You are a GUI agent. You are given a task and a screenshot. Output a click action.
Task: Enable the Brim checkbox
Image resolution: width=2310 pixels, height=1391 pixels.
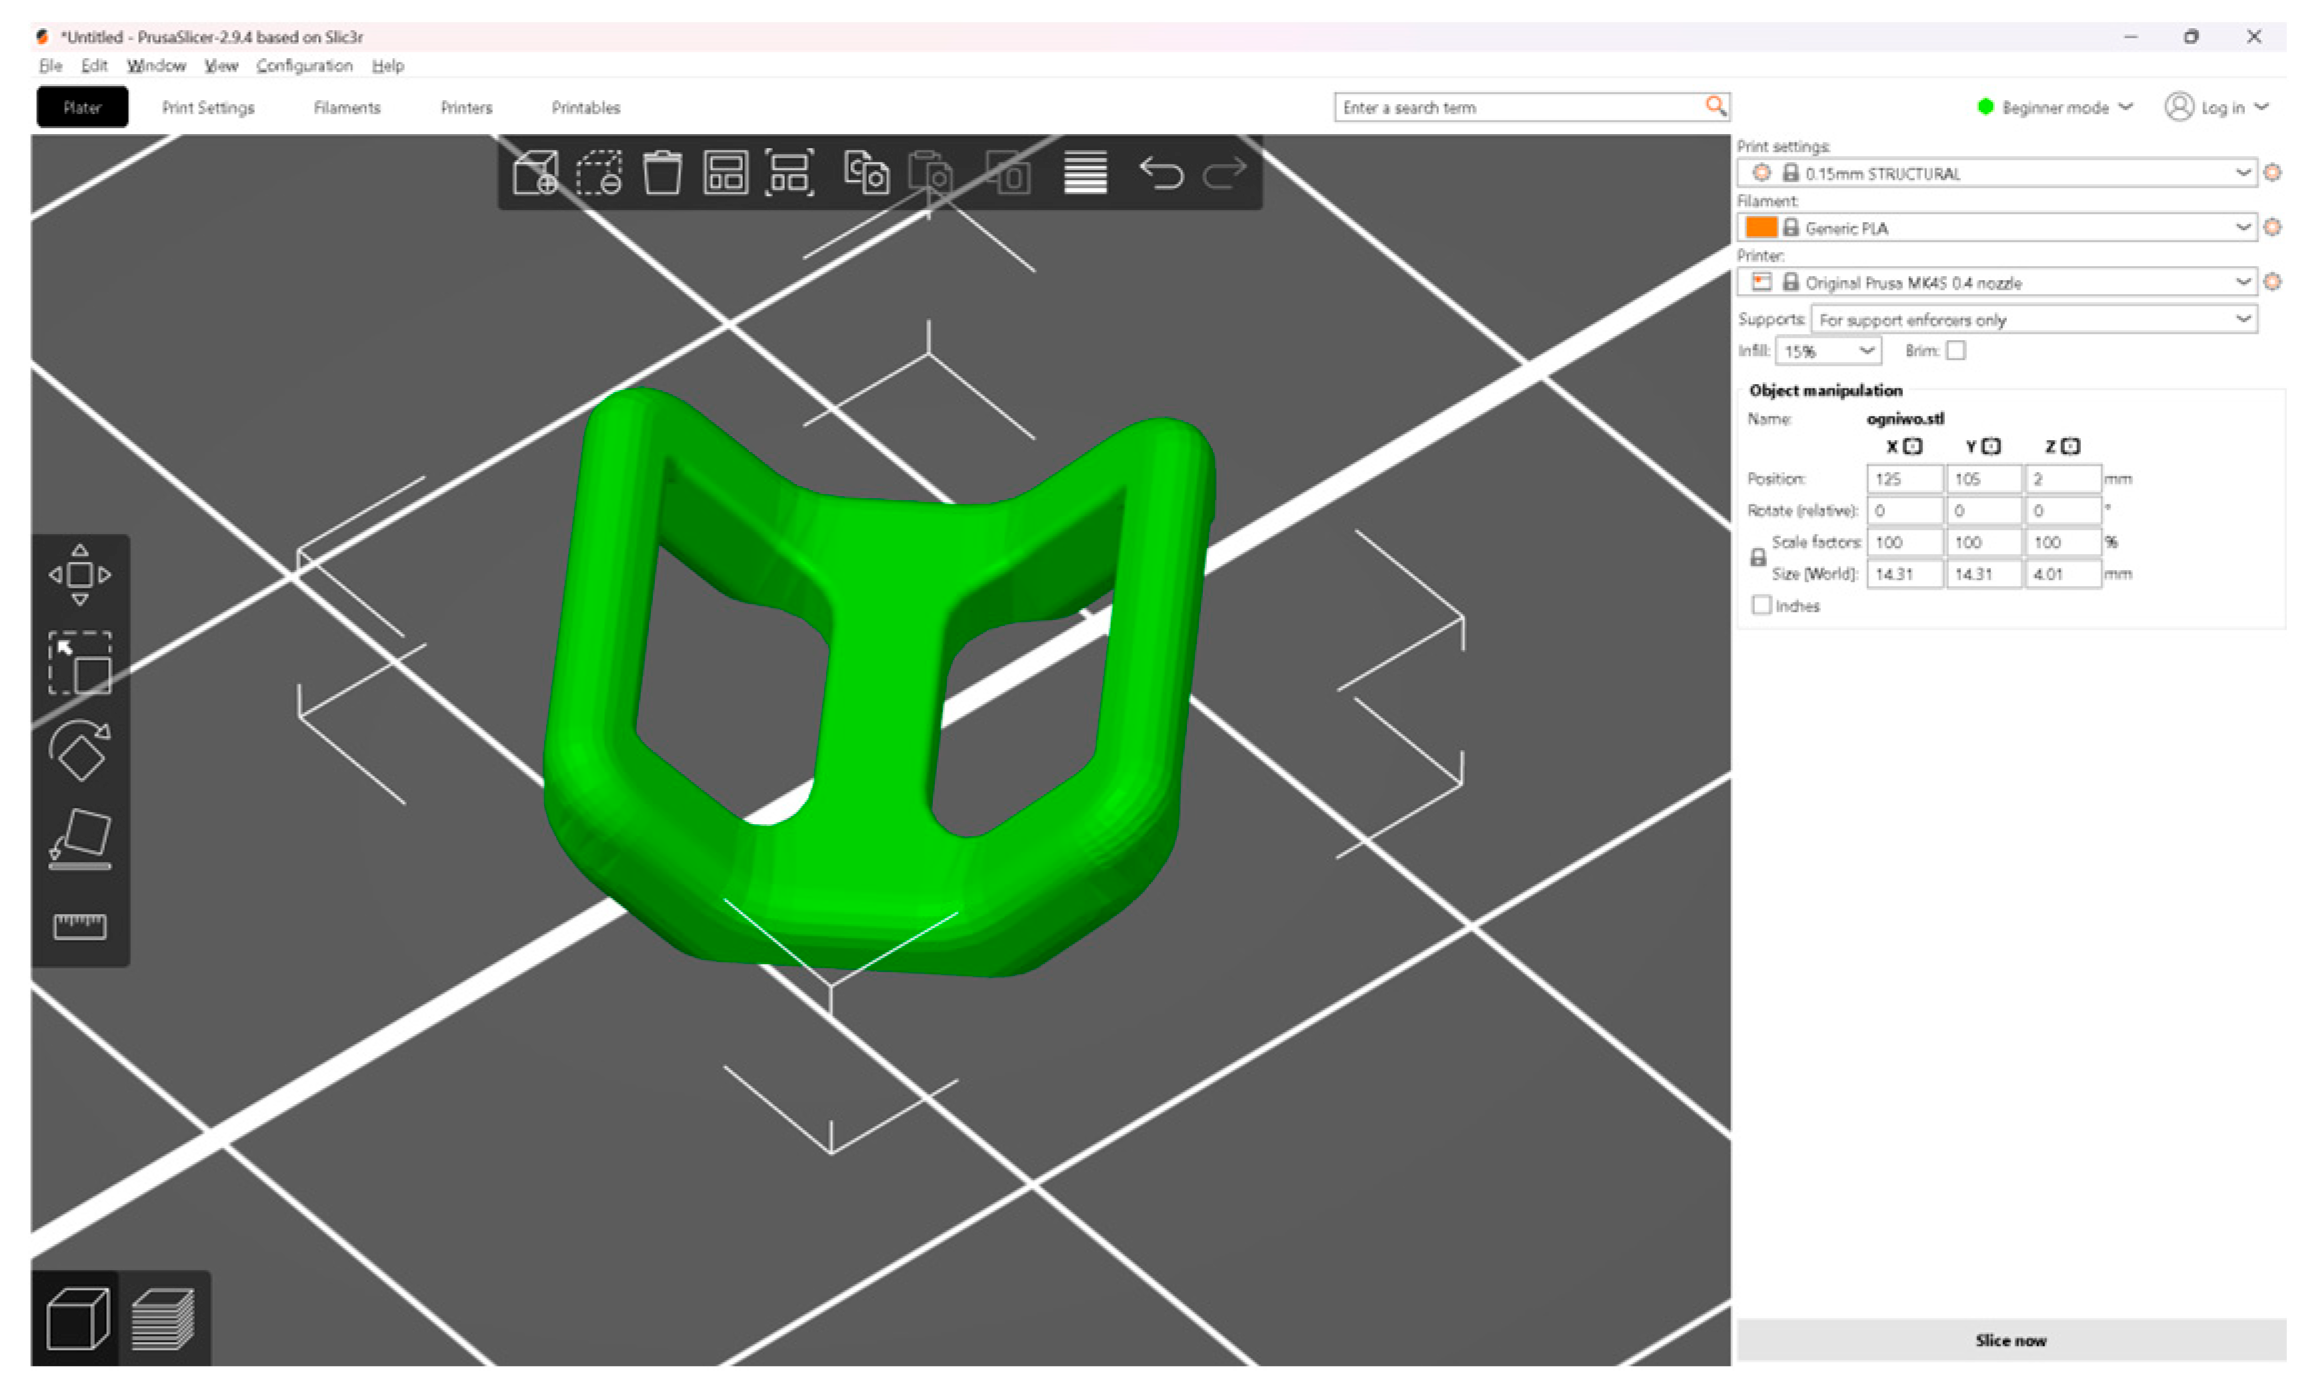click(1956, 351)
